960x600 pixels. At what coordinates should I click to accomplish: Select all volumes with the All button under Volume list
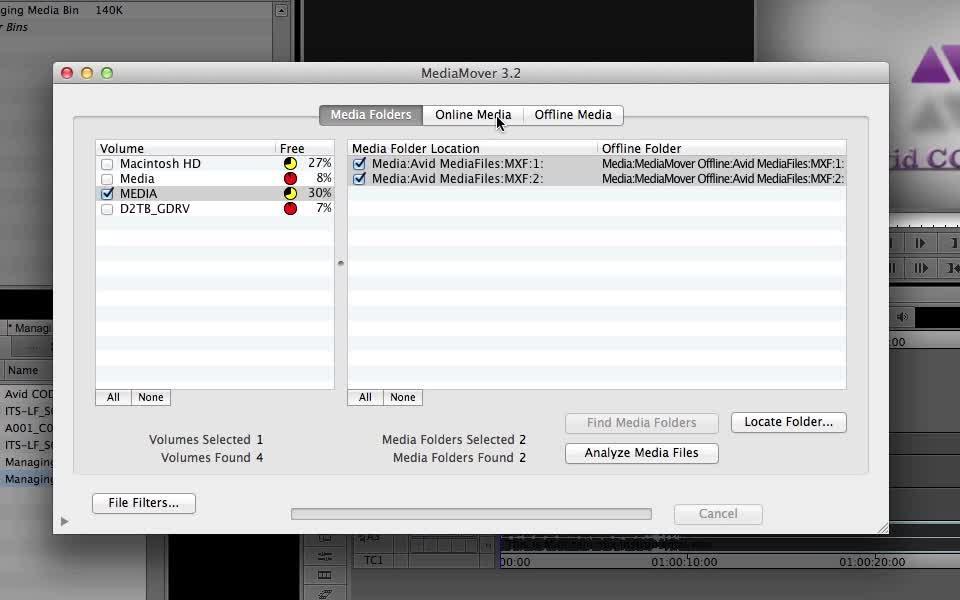[113, 397]
